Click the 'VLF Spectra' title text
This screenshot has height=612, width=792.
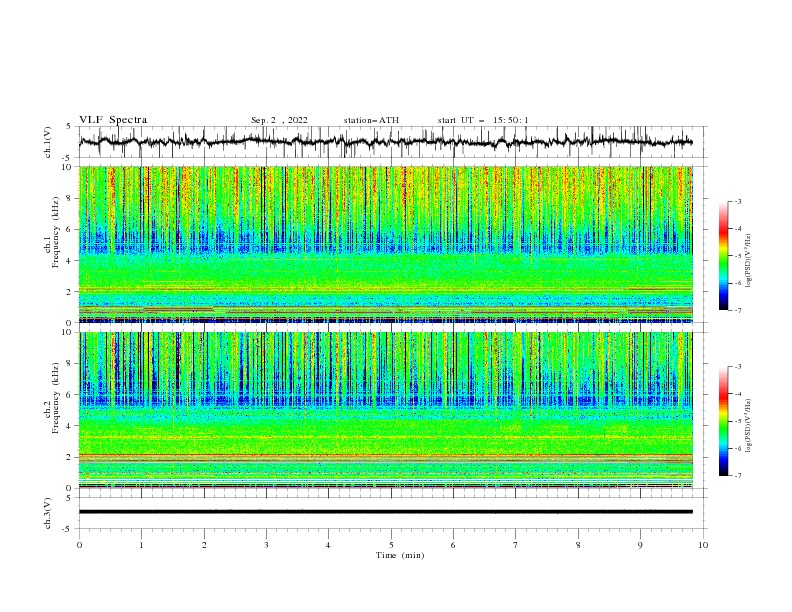click(x=113, y=120)
